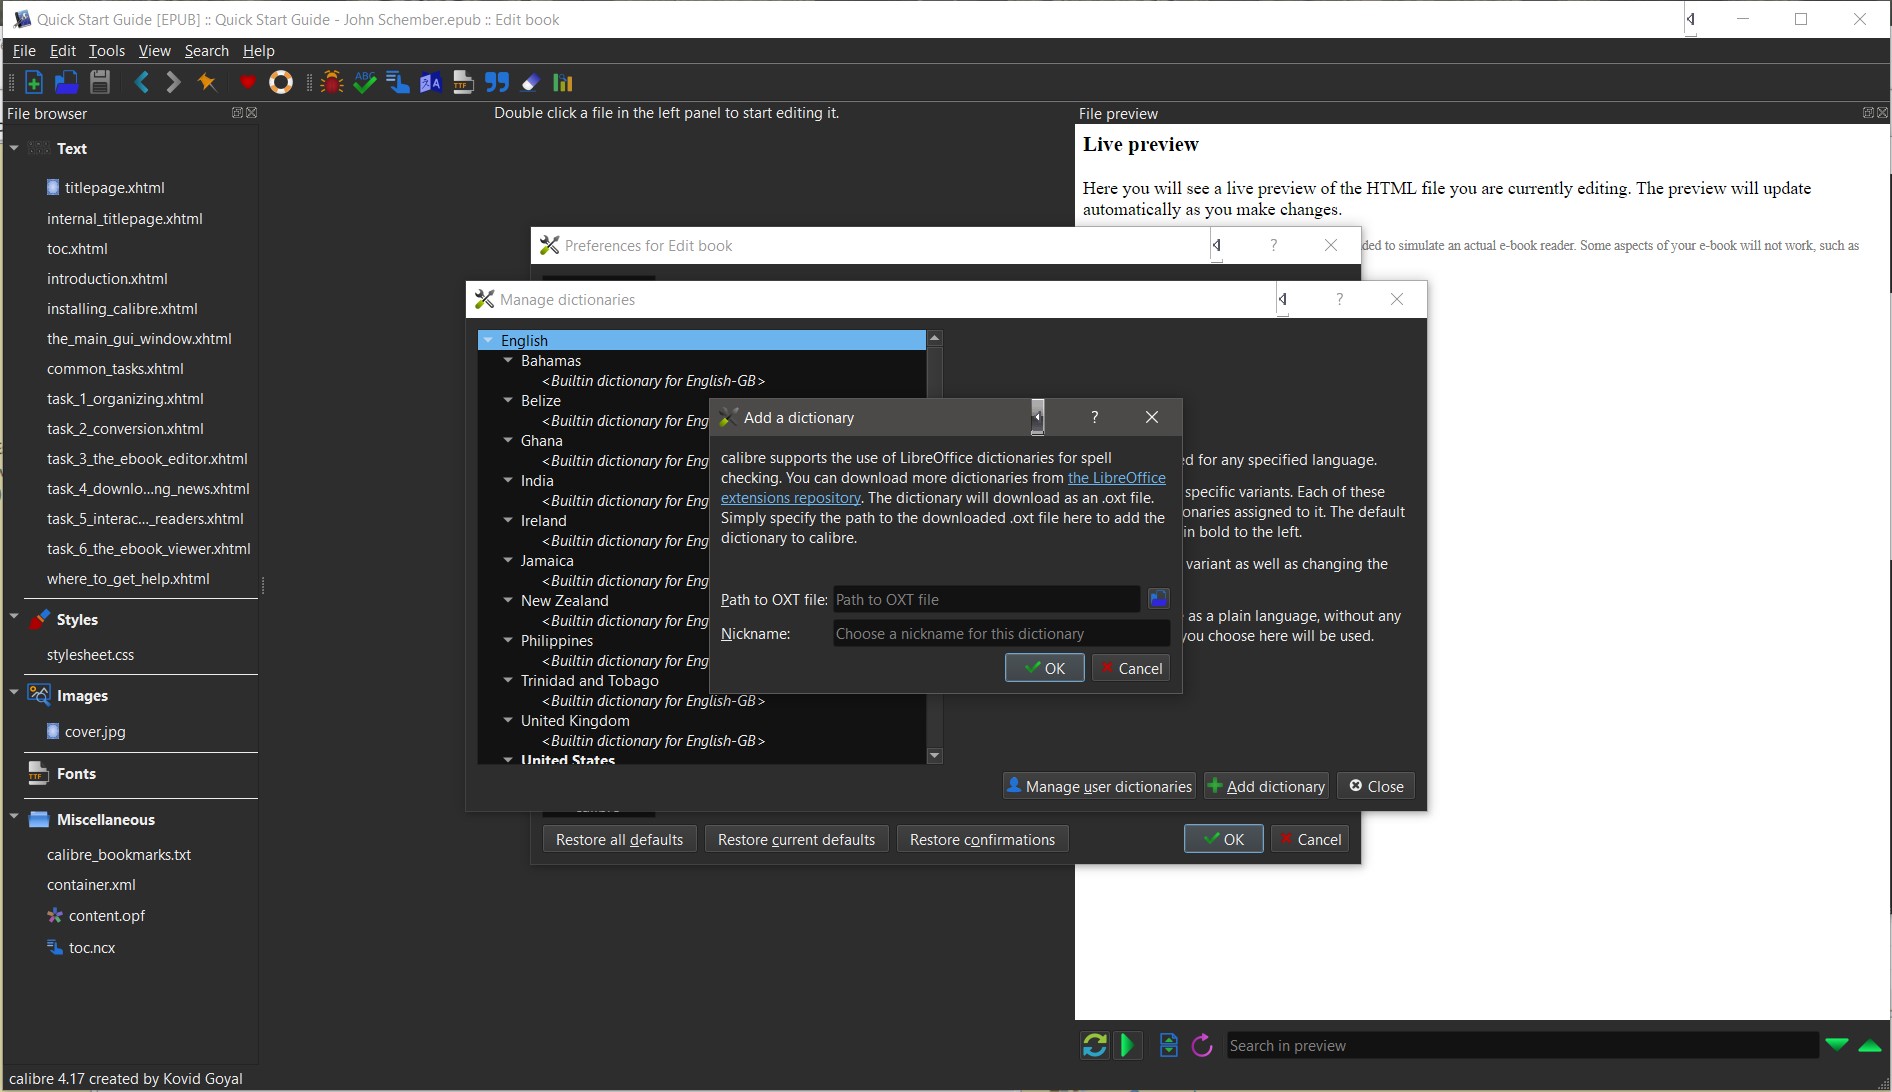Image resolution: width=1892 pixels, height=1092 pixels.
Task: Collapse the Miscellaneous section in File browser
Action: (14, 817)
